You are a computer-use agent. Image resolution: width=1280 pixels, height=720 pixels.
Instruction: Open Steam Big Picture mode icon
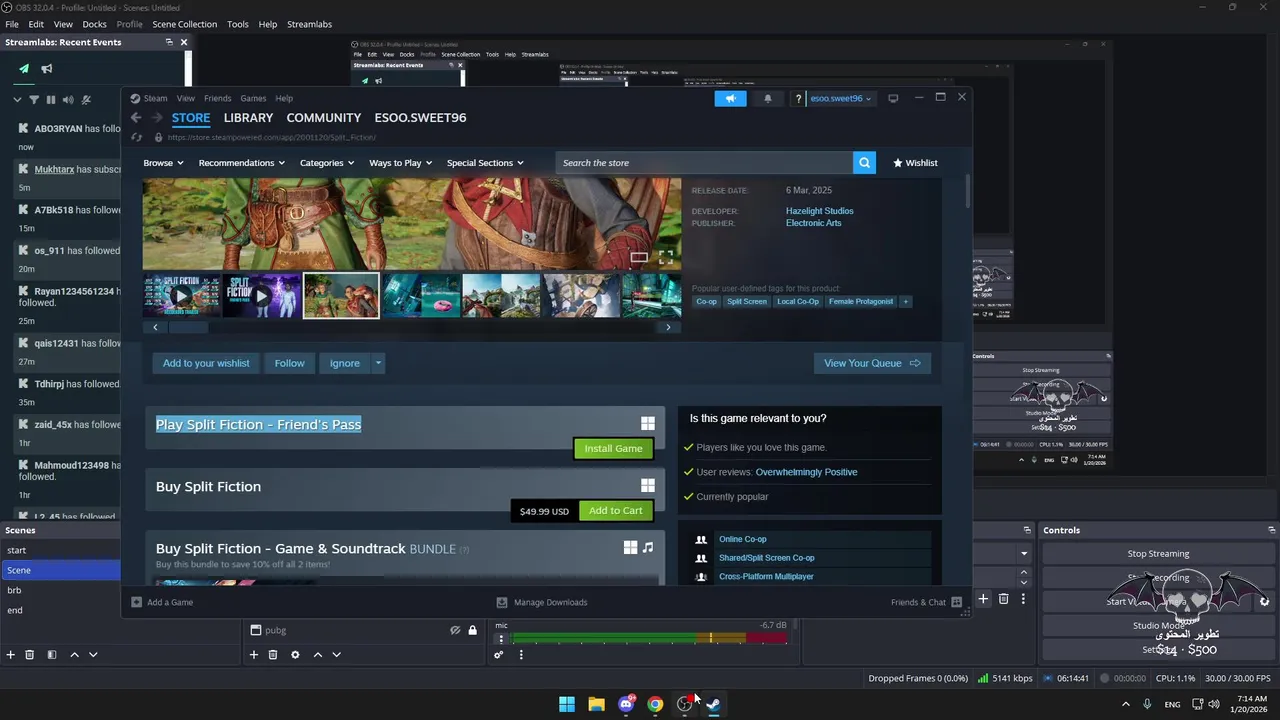click(893, 98)
